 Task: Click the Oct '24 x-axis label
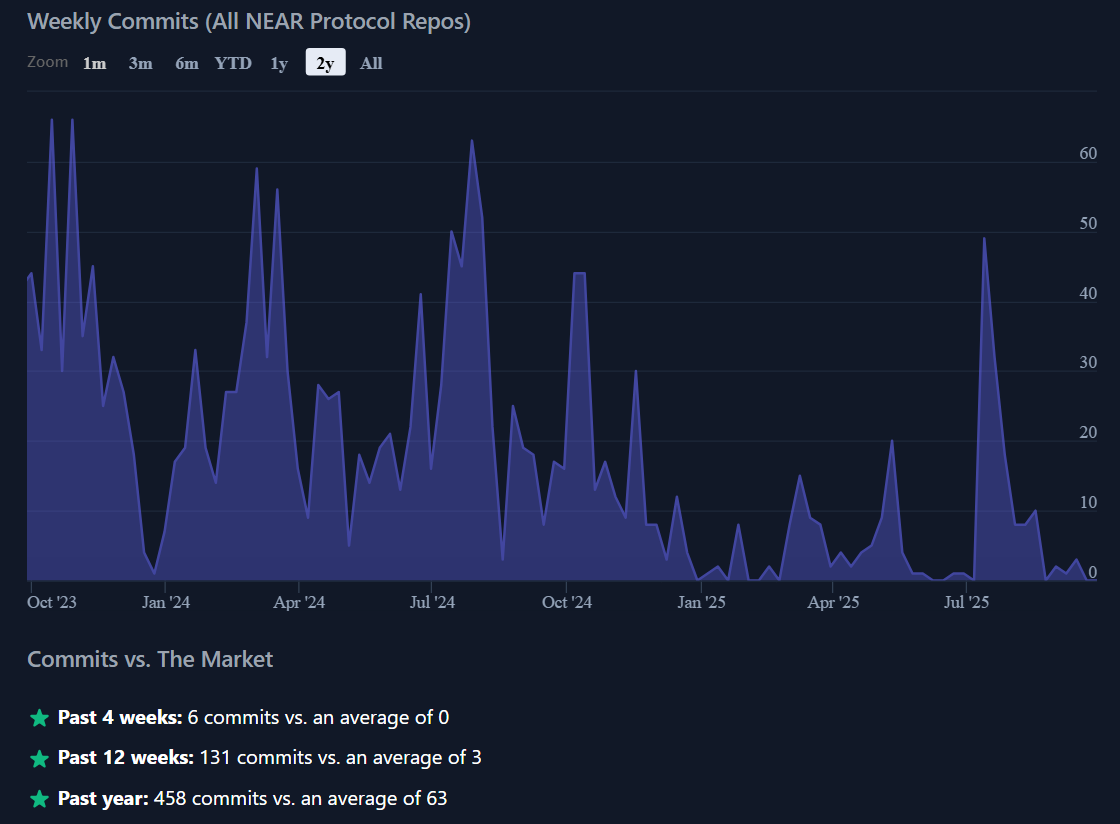pyautogui.click(x=566, y=602)
